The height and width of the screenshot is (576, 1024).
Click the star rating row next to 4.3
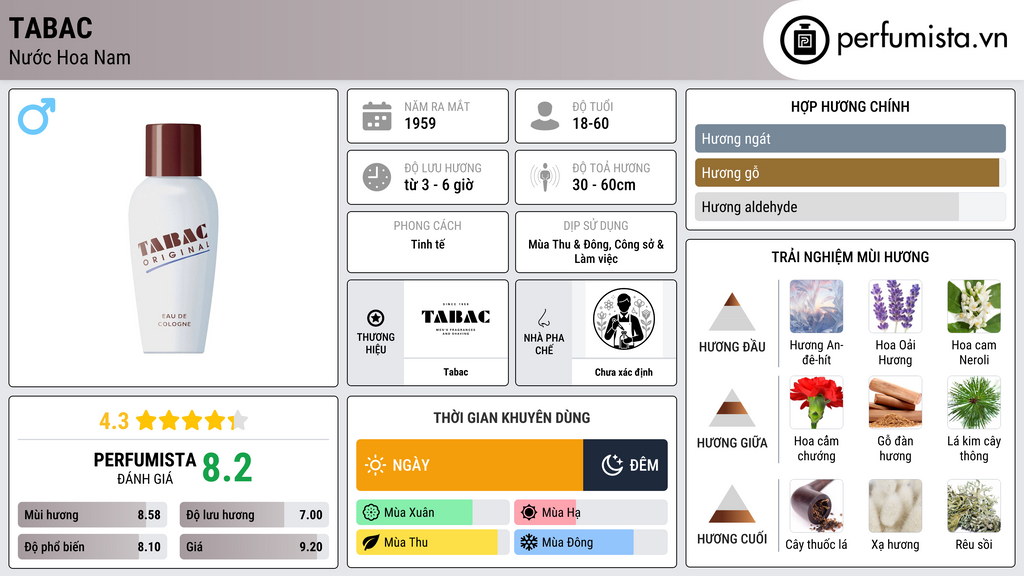pos(192,421)
